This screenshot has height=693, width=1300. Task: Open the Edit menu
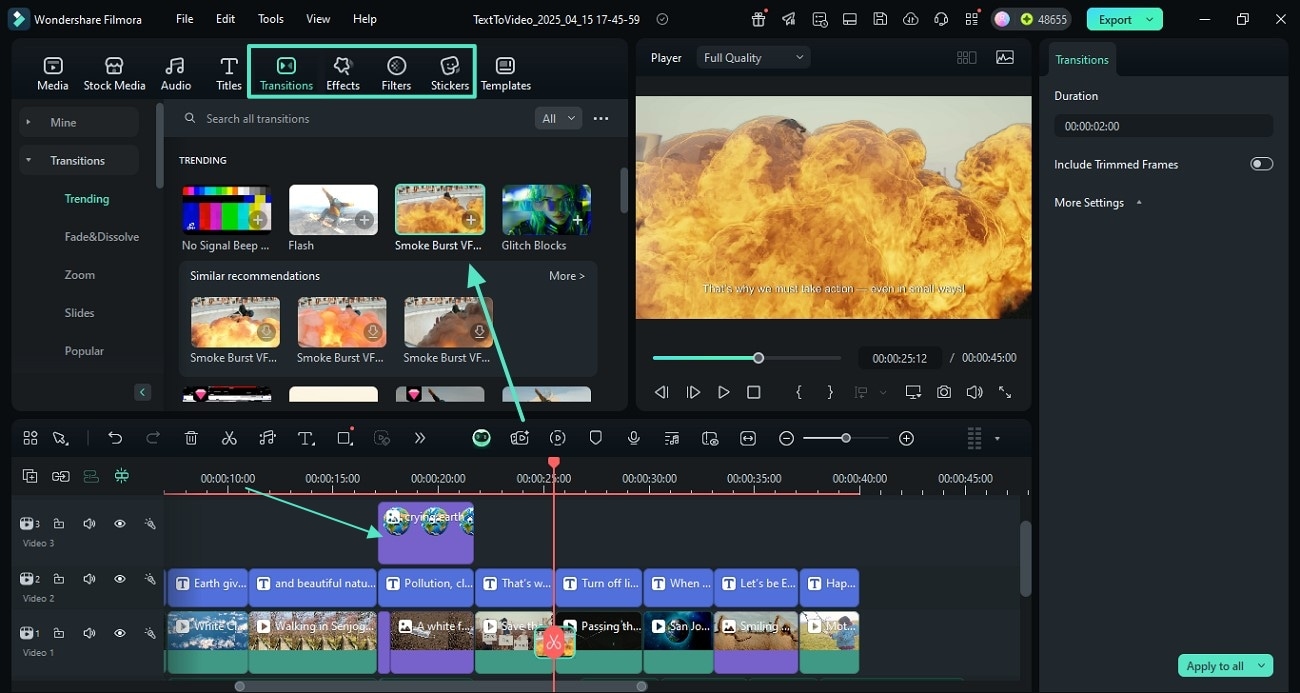226,19
